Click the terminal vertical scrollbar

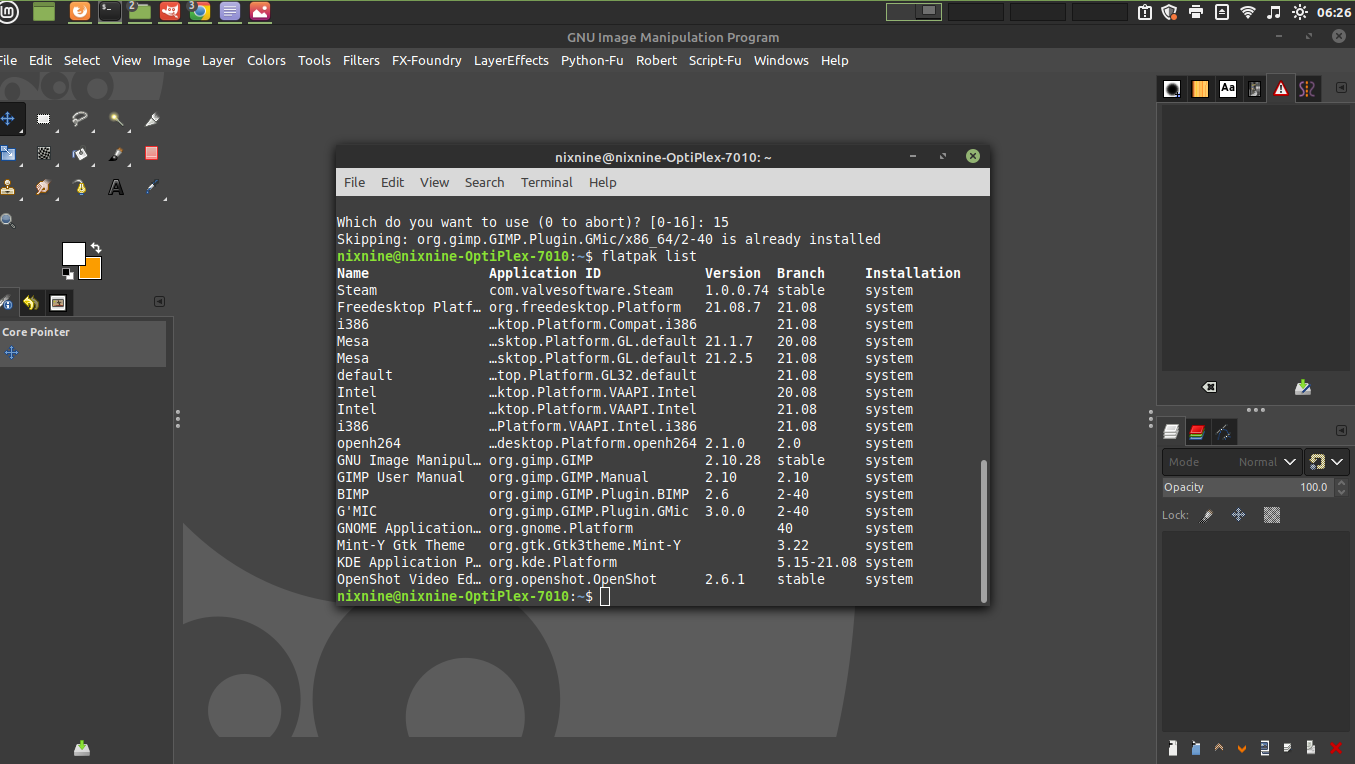[x=984, y=531]
